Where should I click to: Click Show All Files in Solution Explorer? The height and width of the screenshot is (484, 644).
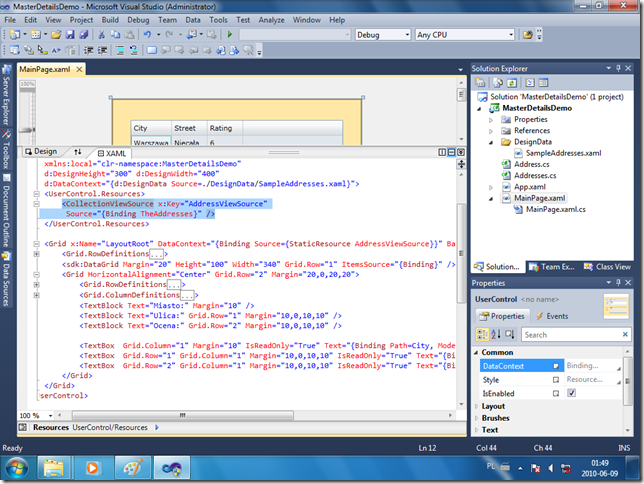tap(498, 83)
